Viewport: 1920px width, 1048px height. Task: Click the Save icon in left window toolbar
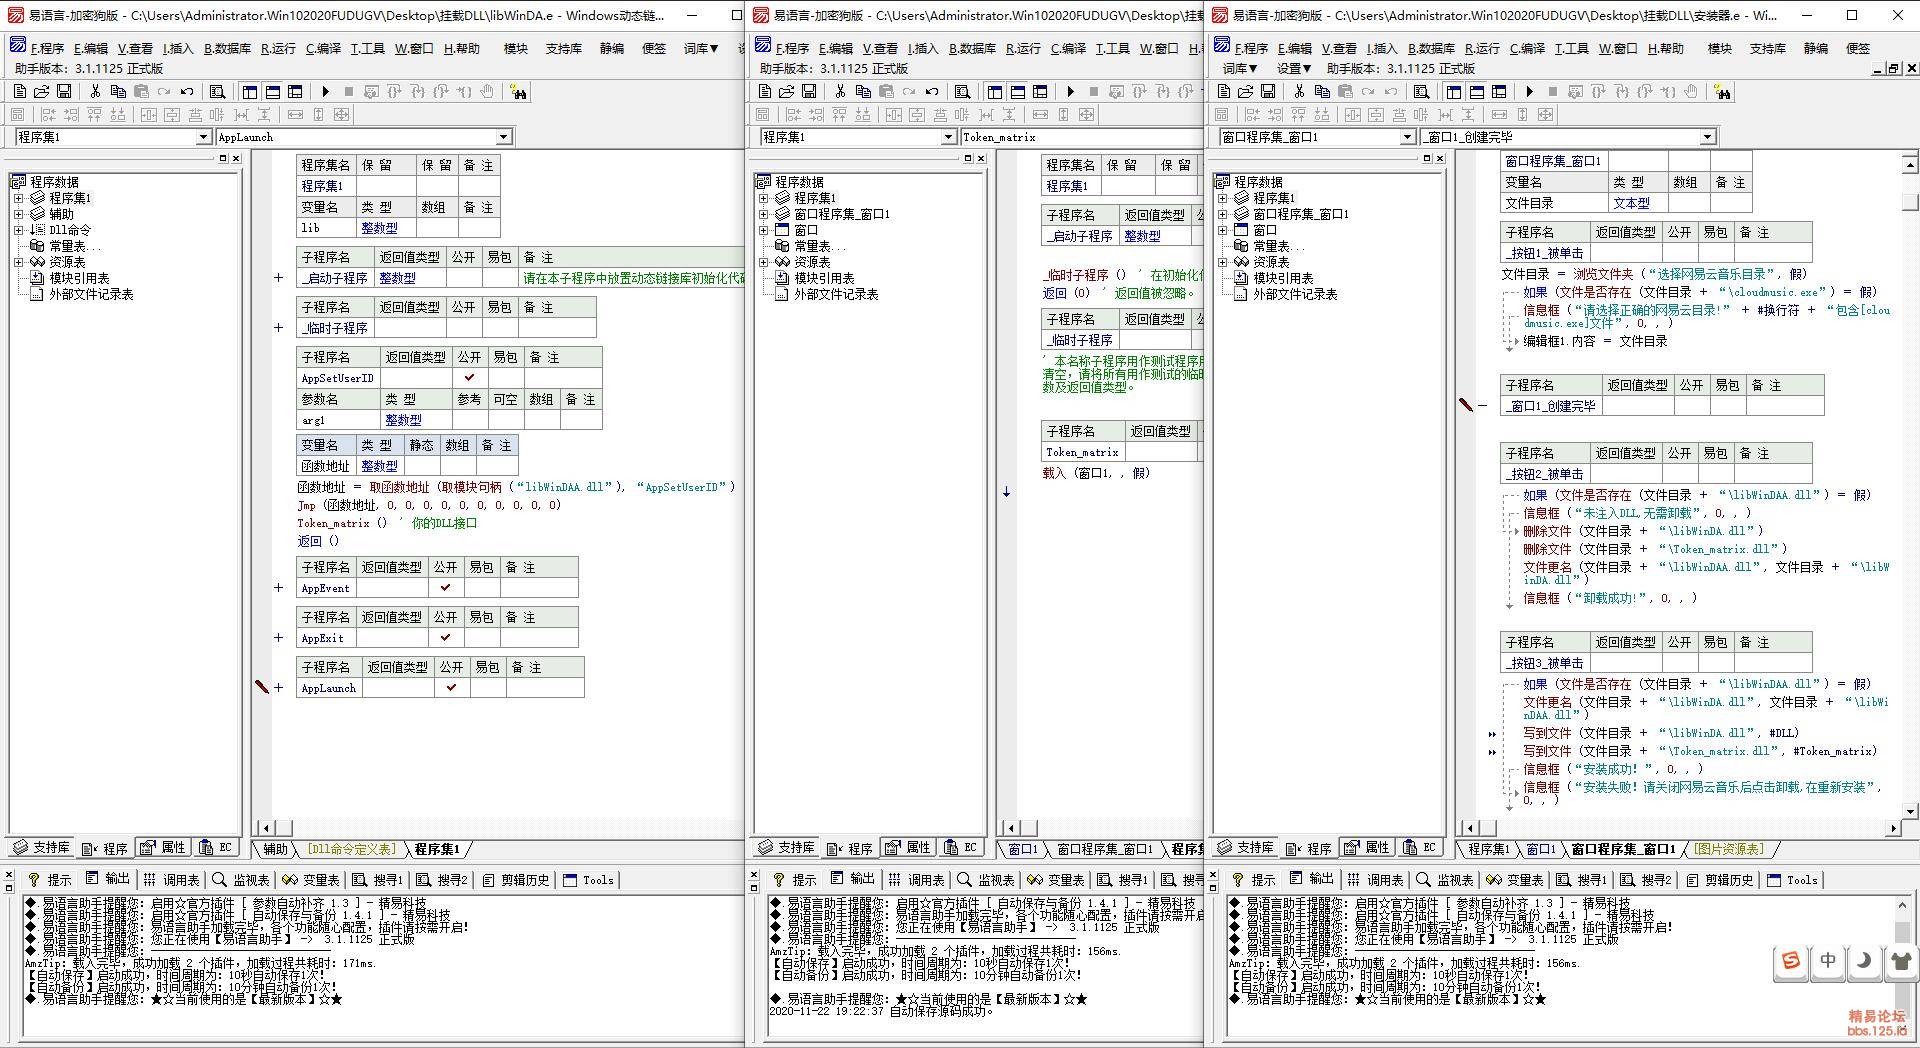64,92
